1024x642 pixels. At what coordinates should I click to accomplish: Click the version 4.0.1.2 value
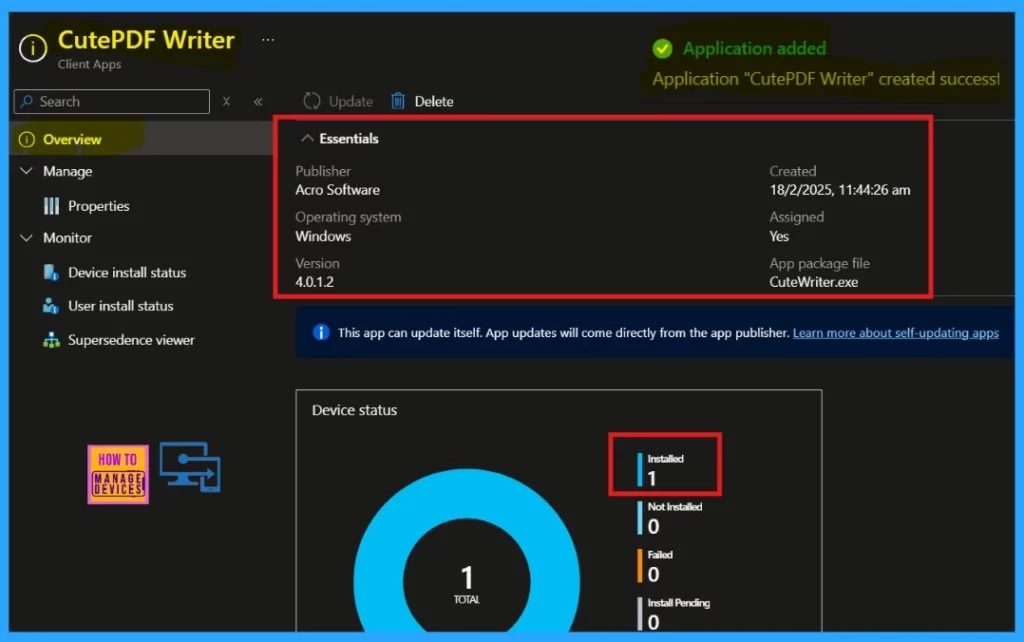click(x=314, y=282)
